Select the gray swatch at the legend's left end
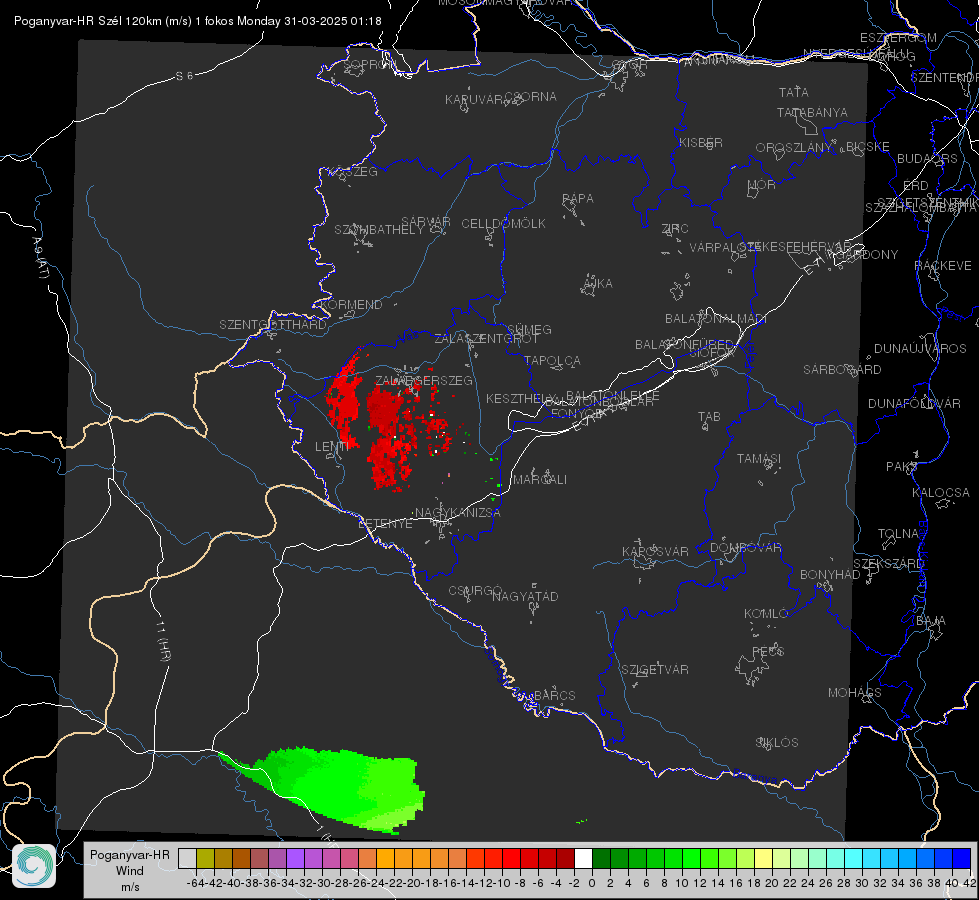The image size is (979, 900). (x=187, y=858)
